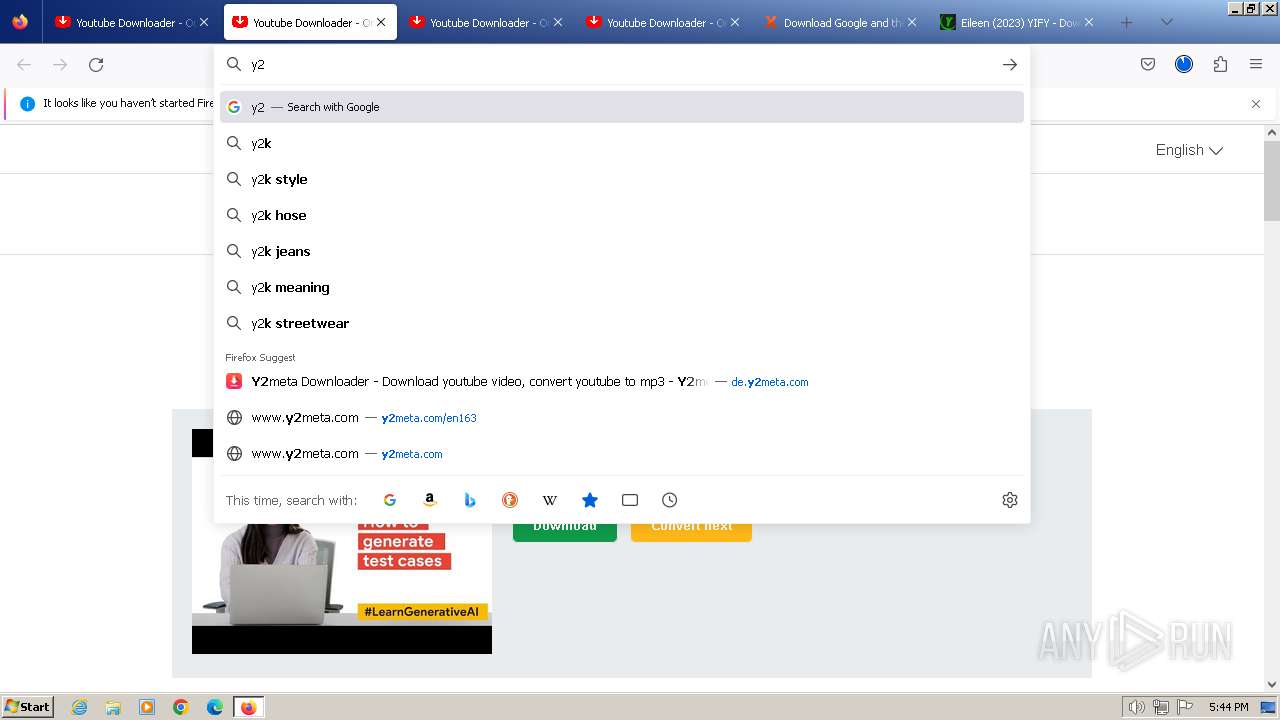Search this time with Google icon
Image resolution: width=1280 pixels, height=720 pixels.
(x=390, y=500)
